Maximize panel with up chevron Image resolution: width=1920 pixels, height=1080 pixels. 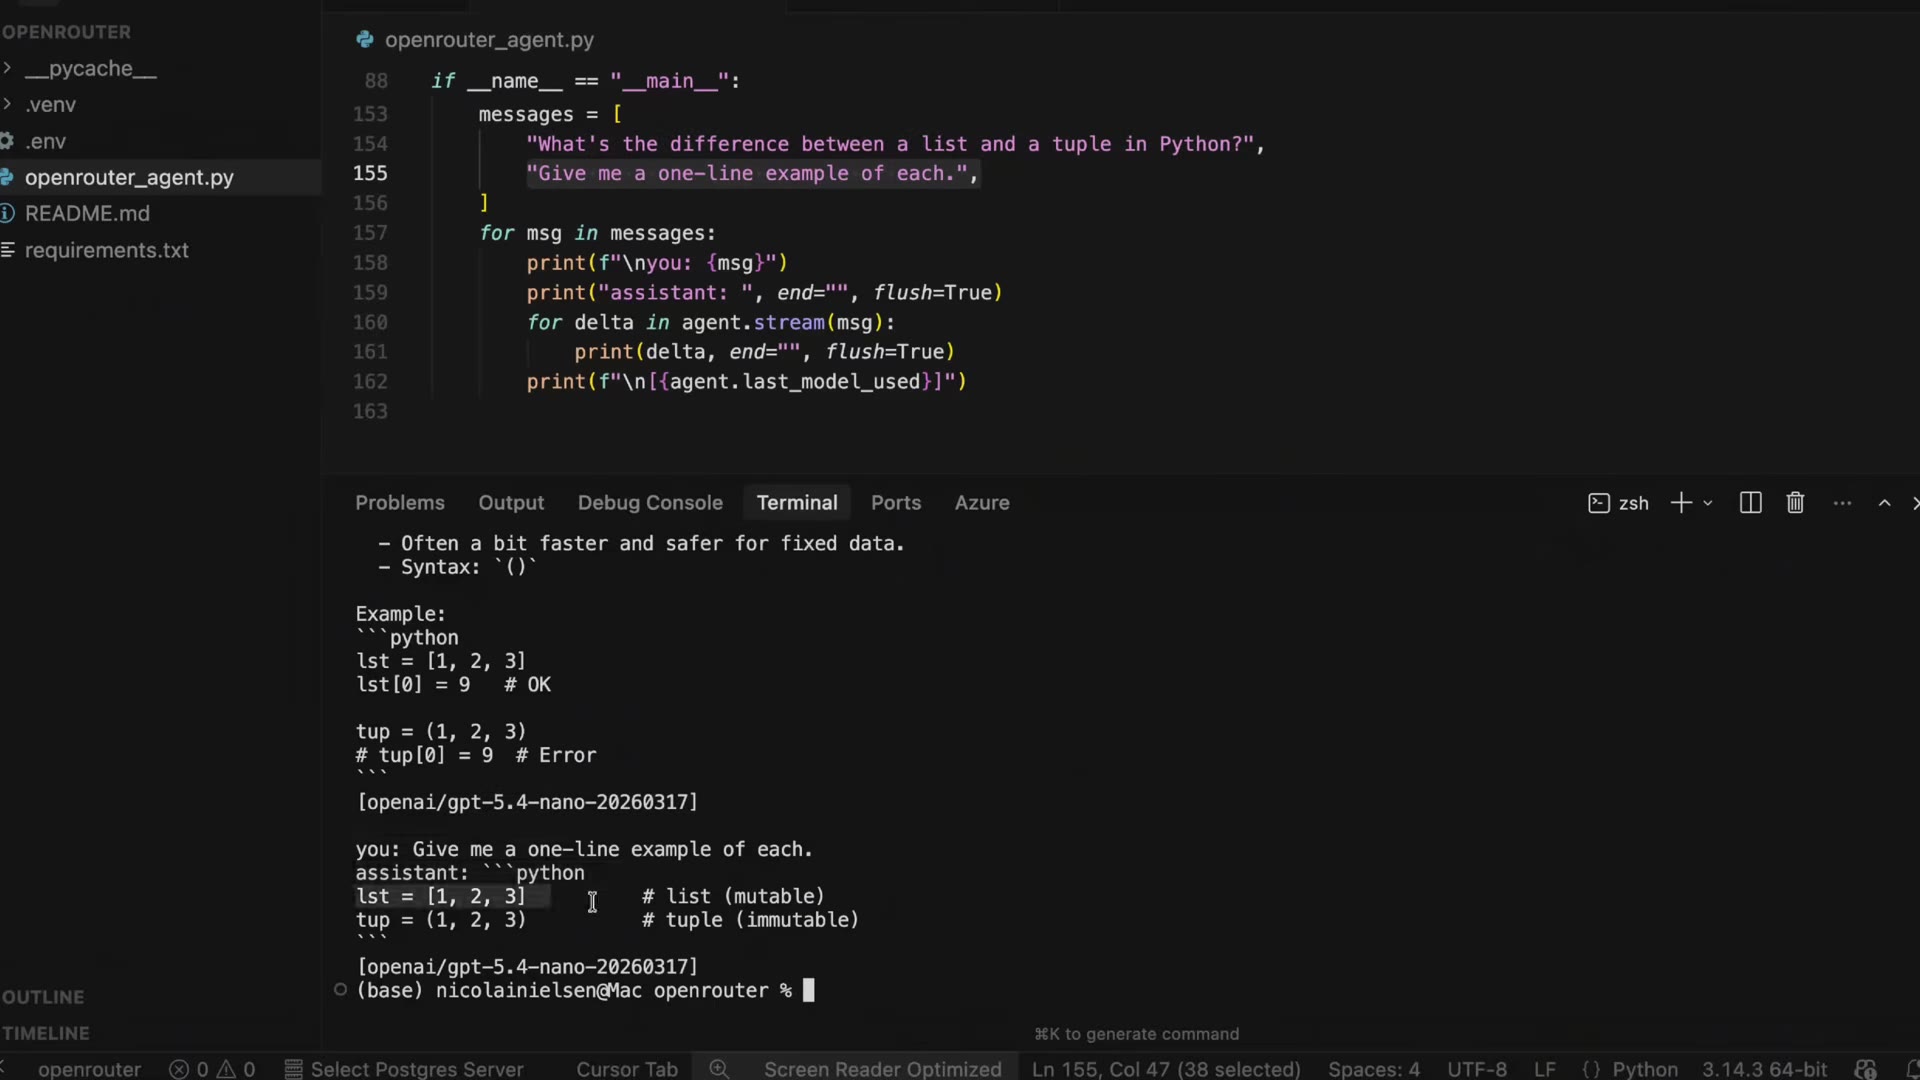point(1884,503)
